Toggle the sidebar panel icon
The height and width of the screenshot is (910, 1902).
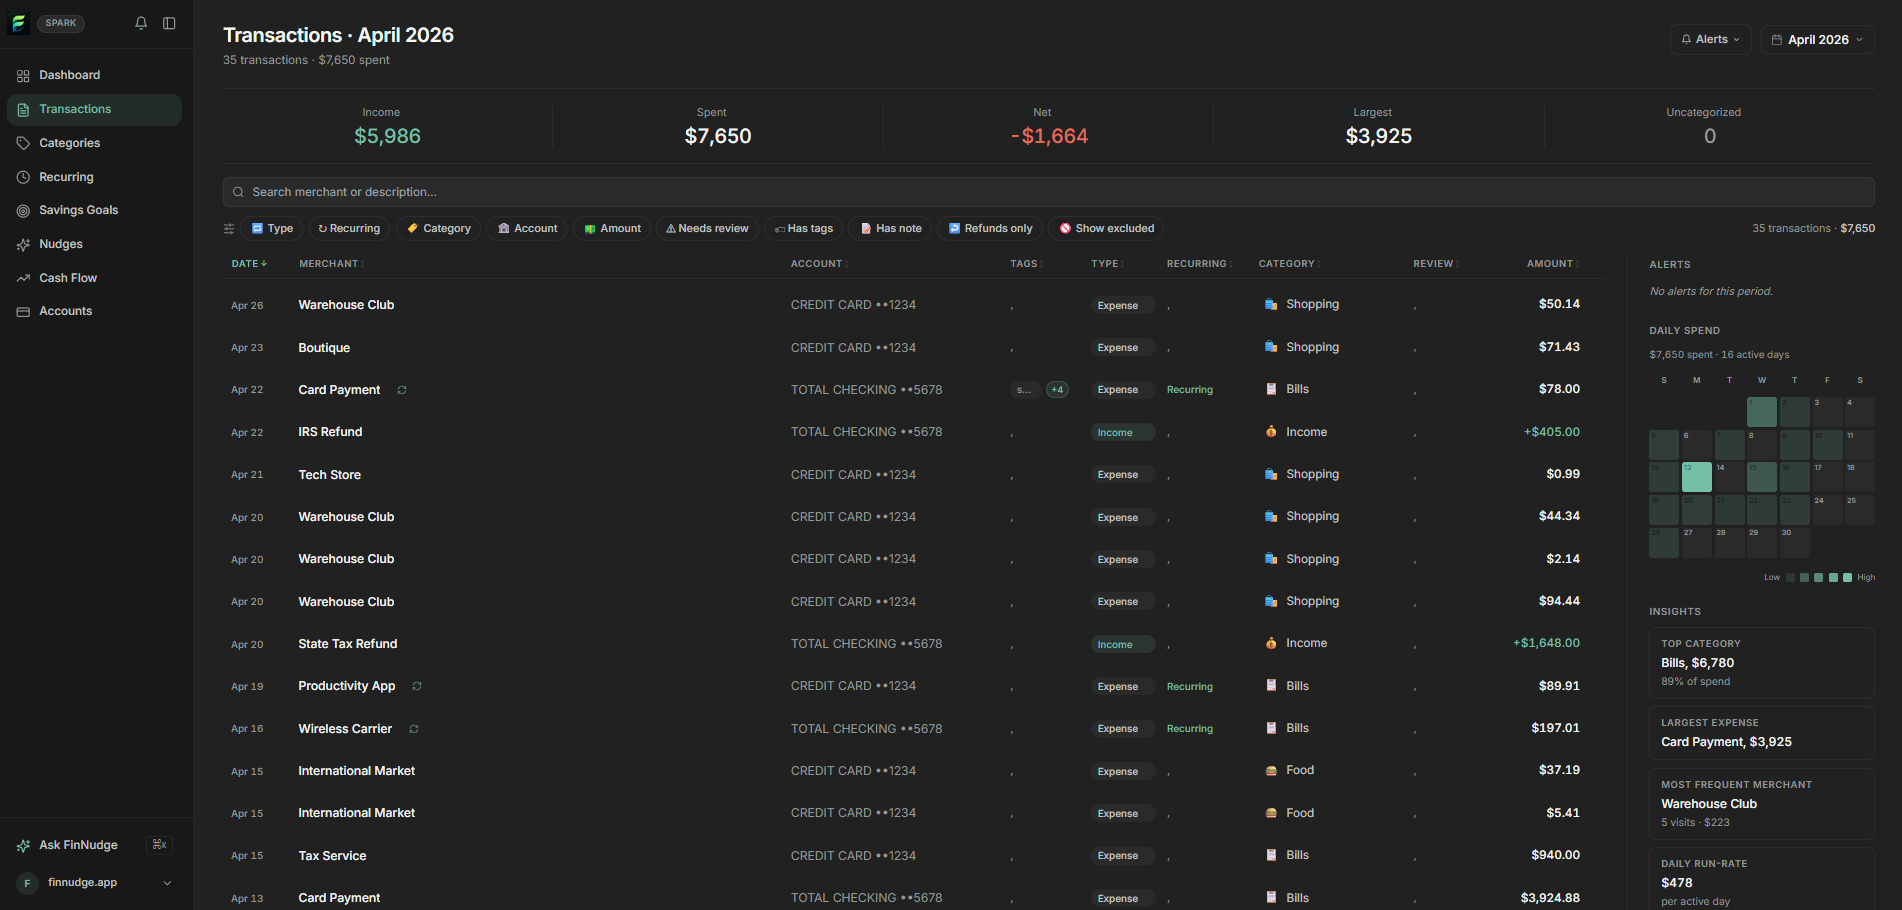click(x=169, y=23)
